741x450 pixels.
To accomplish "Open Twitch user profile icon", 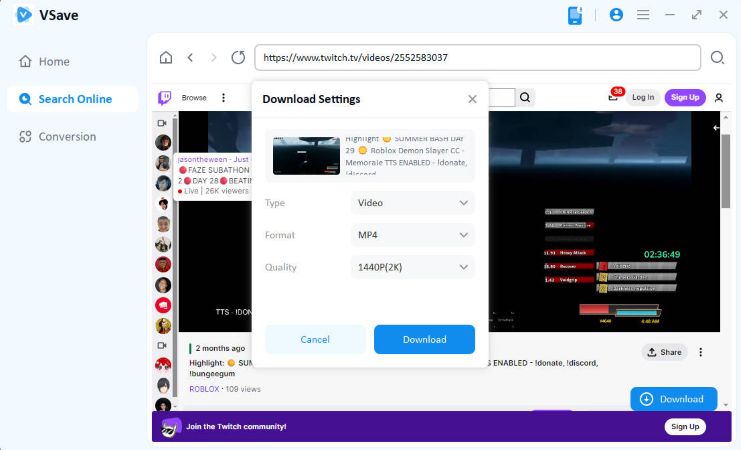I will pos(719,98).
